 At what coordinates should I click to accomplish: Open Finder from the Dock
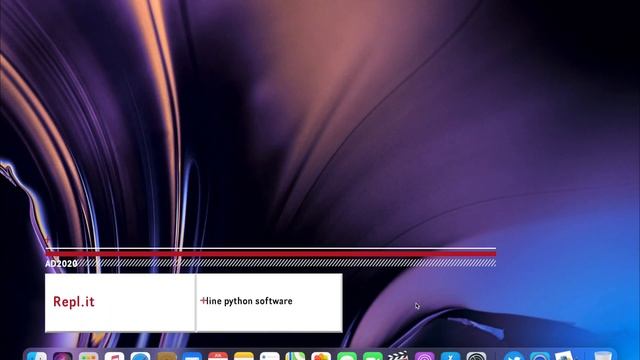pyautogui.click(x=37, y=356)
